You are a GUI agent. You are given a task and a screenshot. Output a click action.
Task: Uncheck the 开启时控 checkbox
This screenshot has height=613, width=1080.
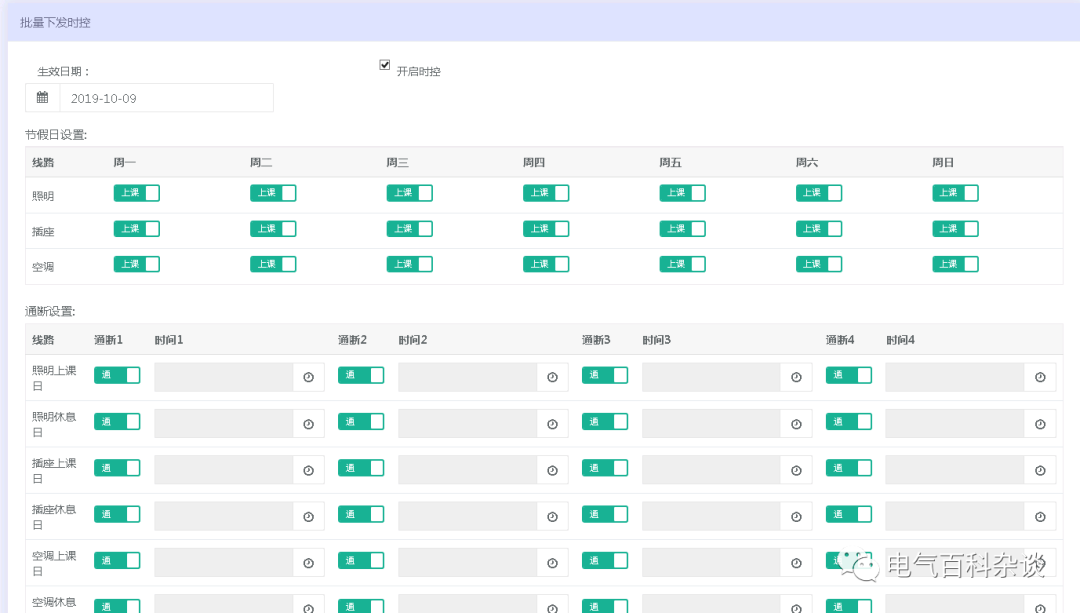pos(384,65)
